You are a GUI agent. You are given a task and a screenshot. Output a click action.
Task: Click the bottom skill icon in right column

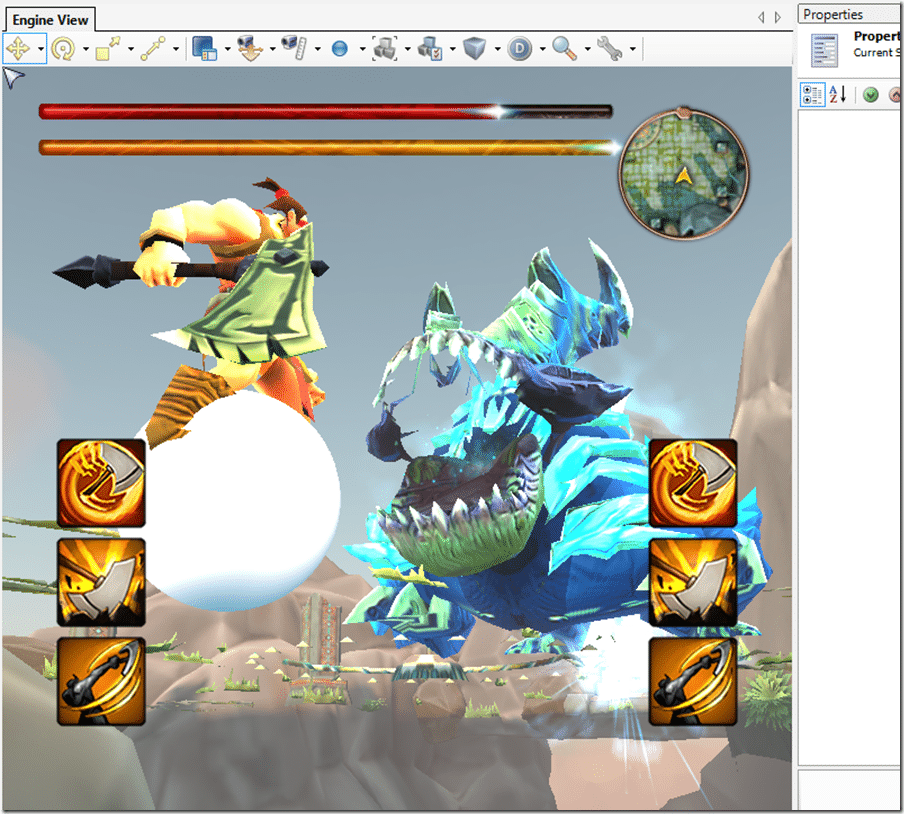coord(693,681)
